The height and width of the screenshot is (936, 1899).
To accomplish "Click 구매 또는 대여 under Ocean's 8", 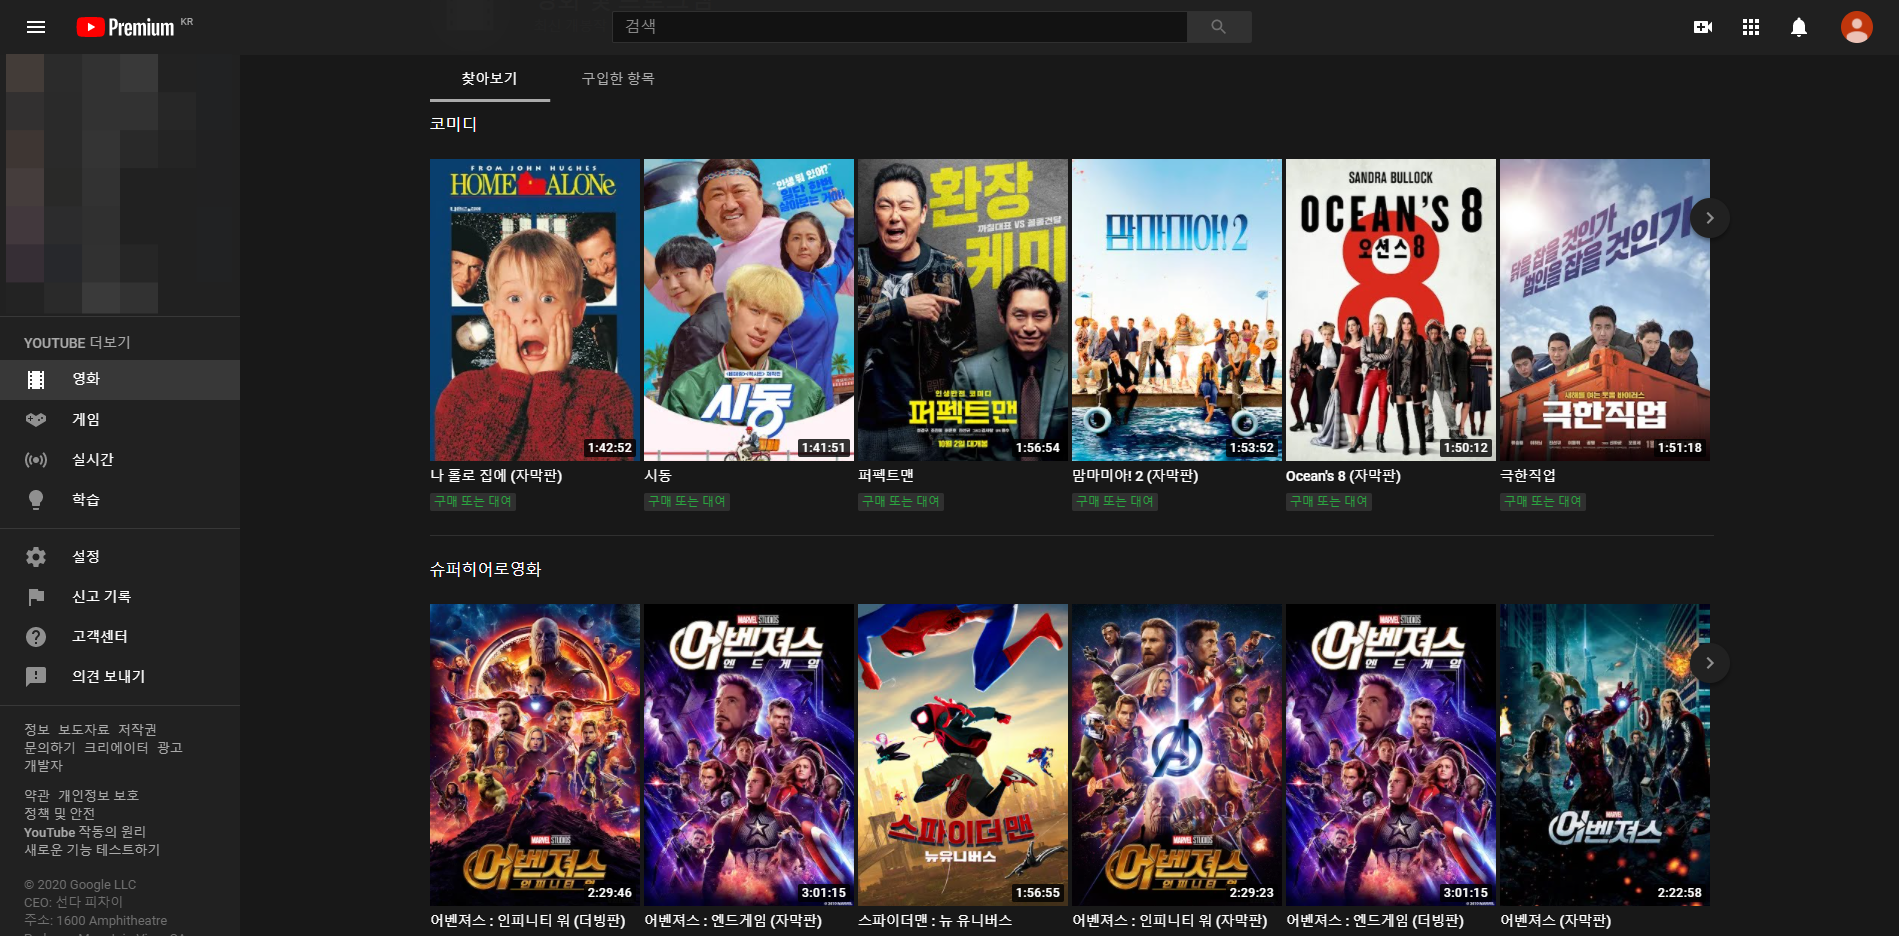I will pyautogui.click(x=1329, y=501).
